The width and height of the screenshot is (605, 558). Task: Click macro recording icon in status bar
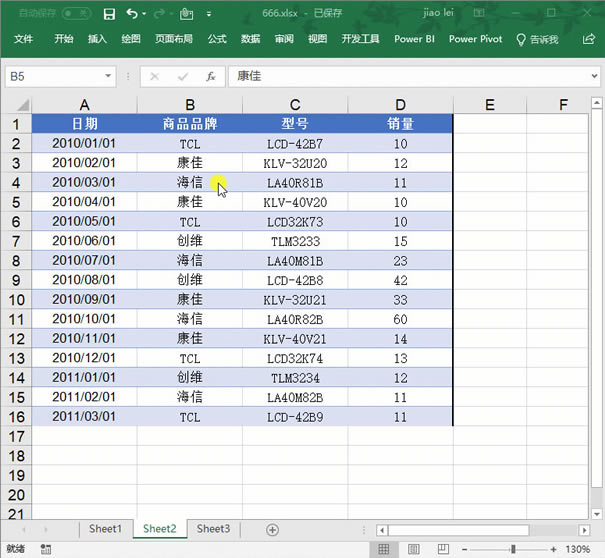click(x=46, y=549)
